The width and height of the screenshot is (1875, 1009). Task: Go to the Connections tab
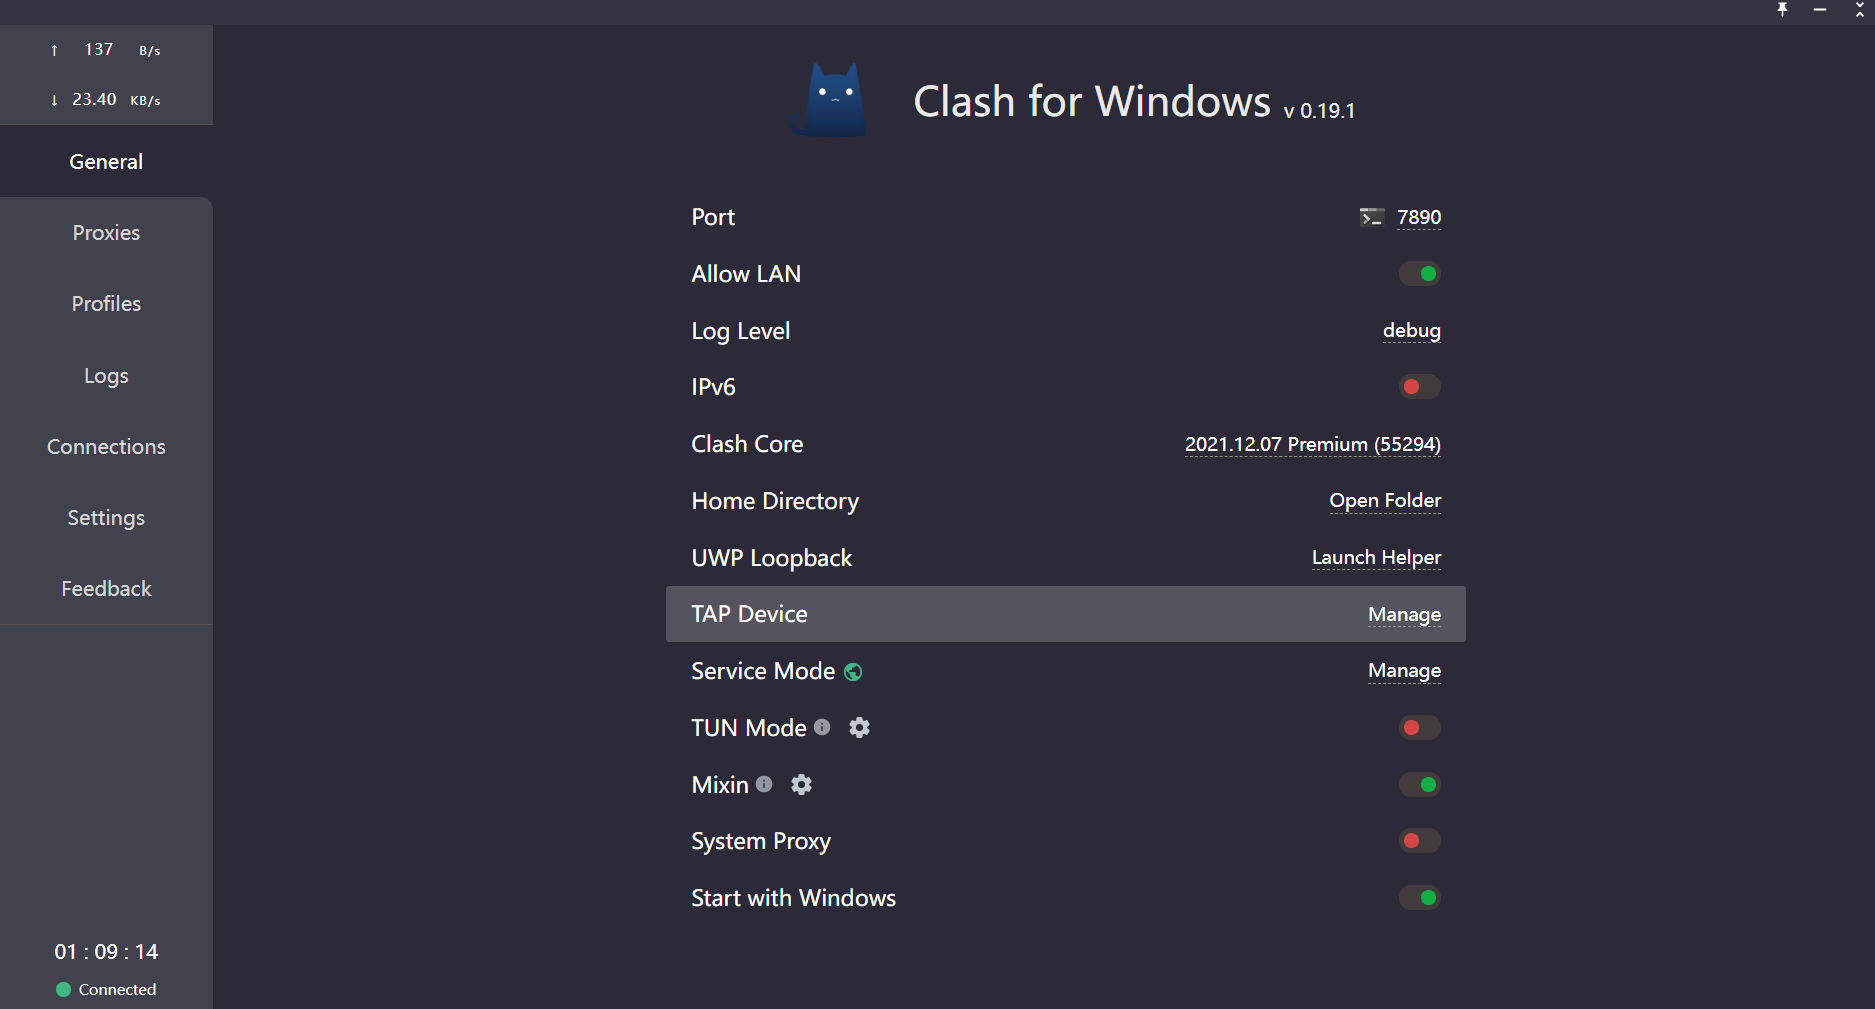point(106,447)
